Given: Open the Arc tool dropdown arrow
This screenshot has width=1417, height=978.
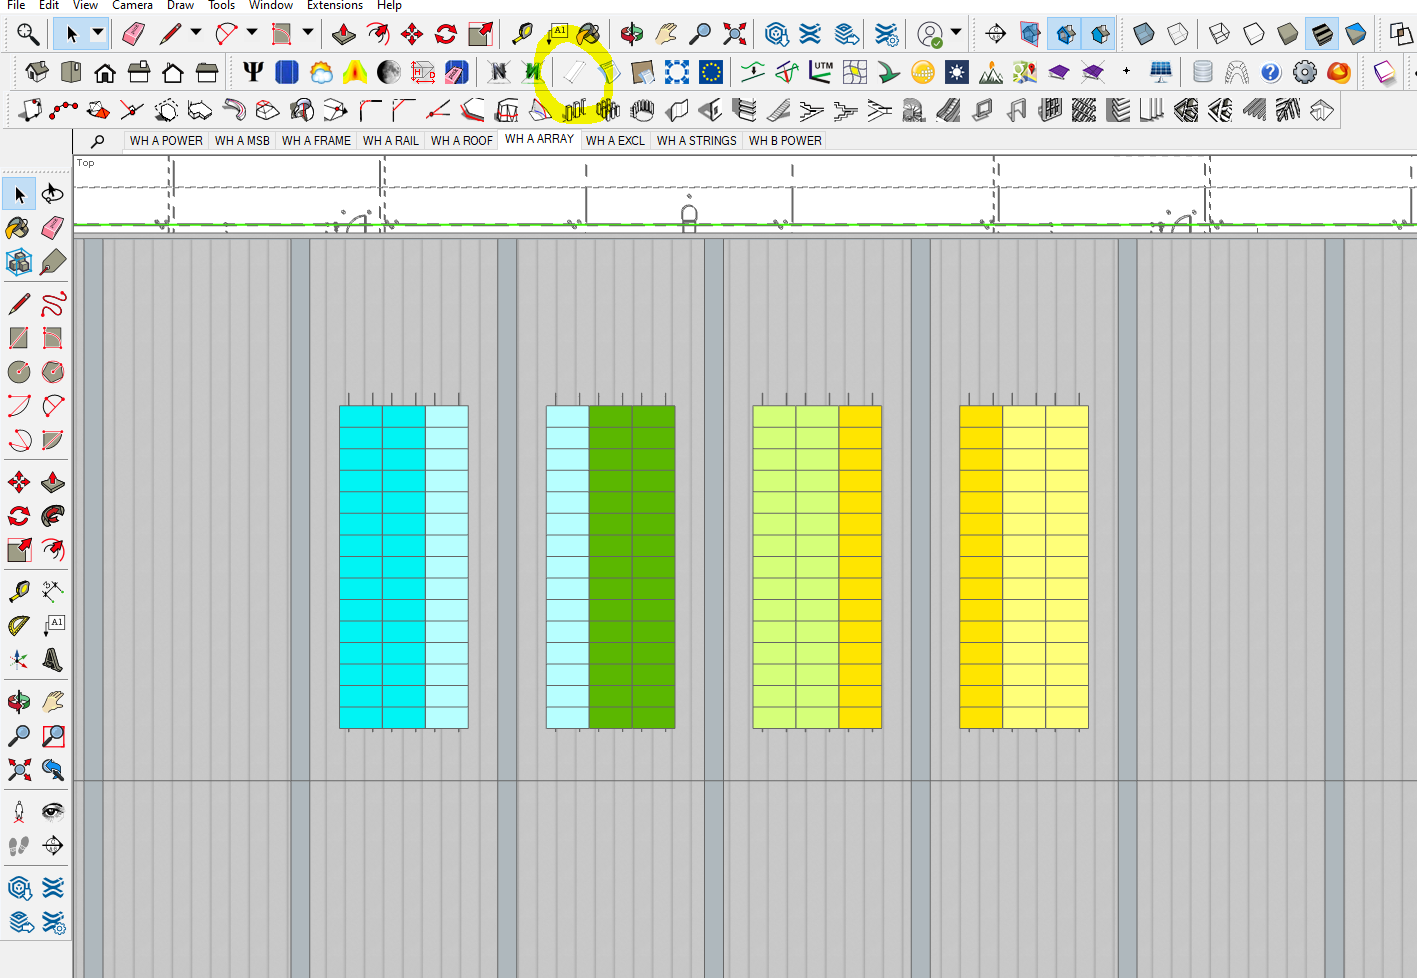Looking at the screenshot, I should pos(251,33).
